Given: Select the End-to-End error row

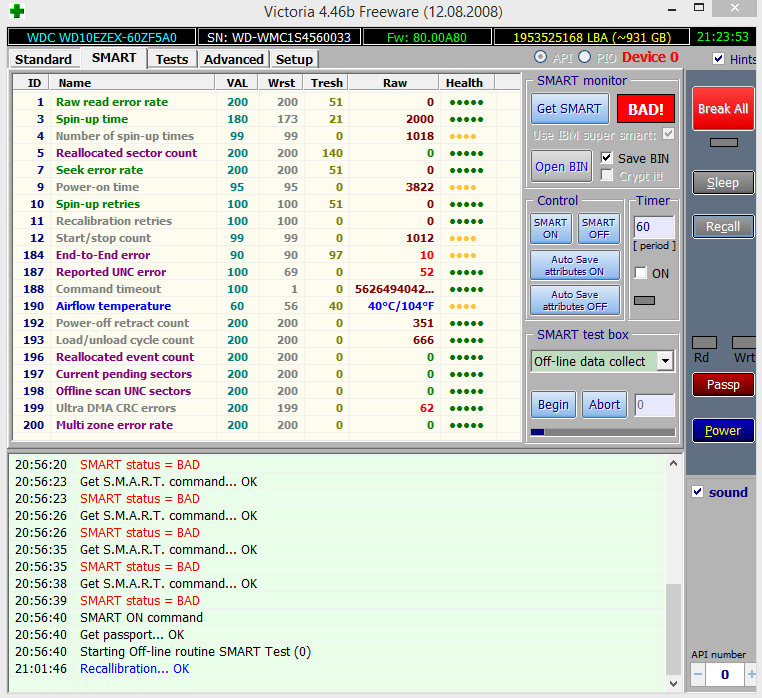Looking at the screenshot, I should [x=266, y=255].
